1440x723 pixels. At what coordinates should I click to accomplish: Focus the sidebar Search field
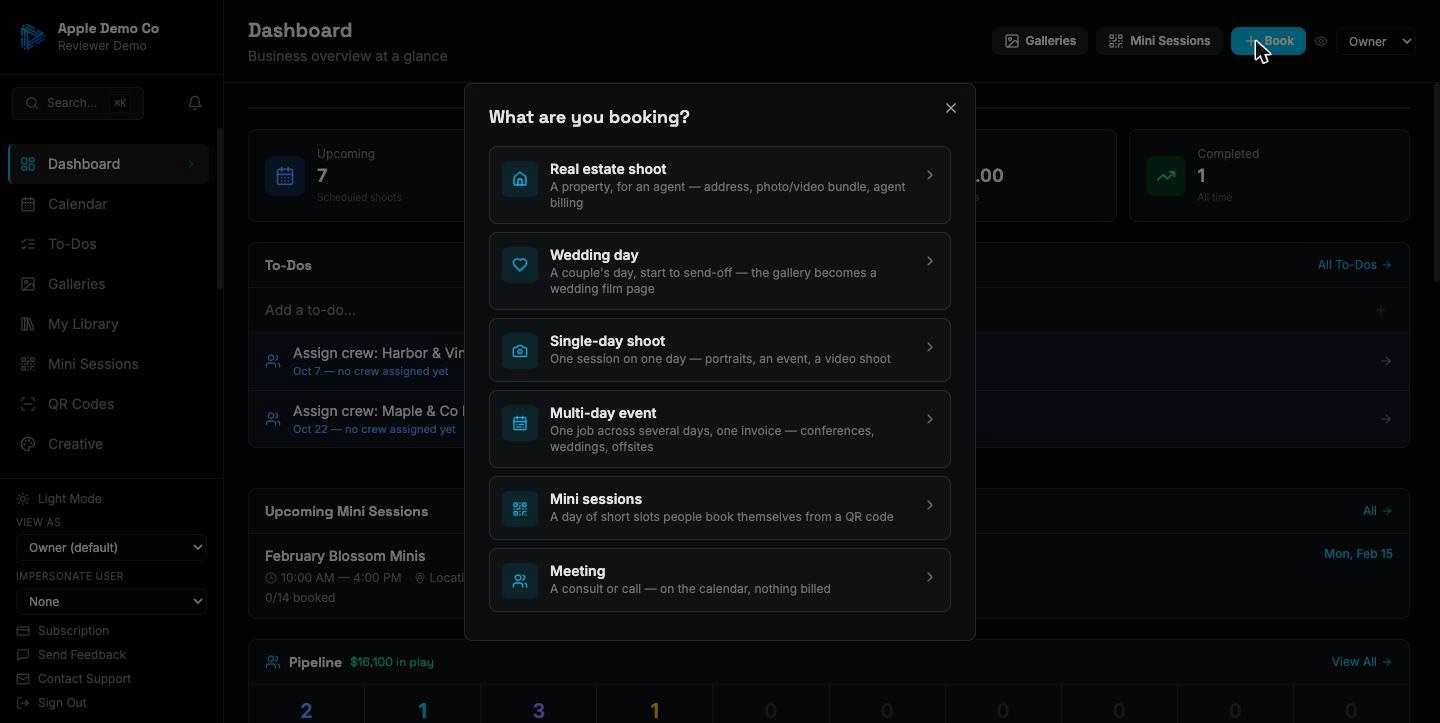coord(78,103)
